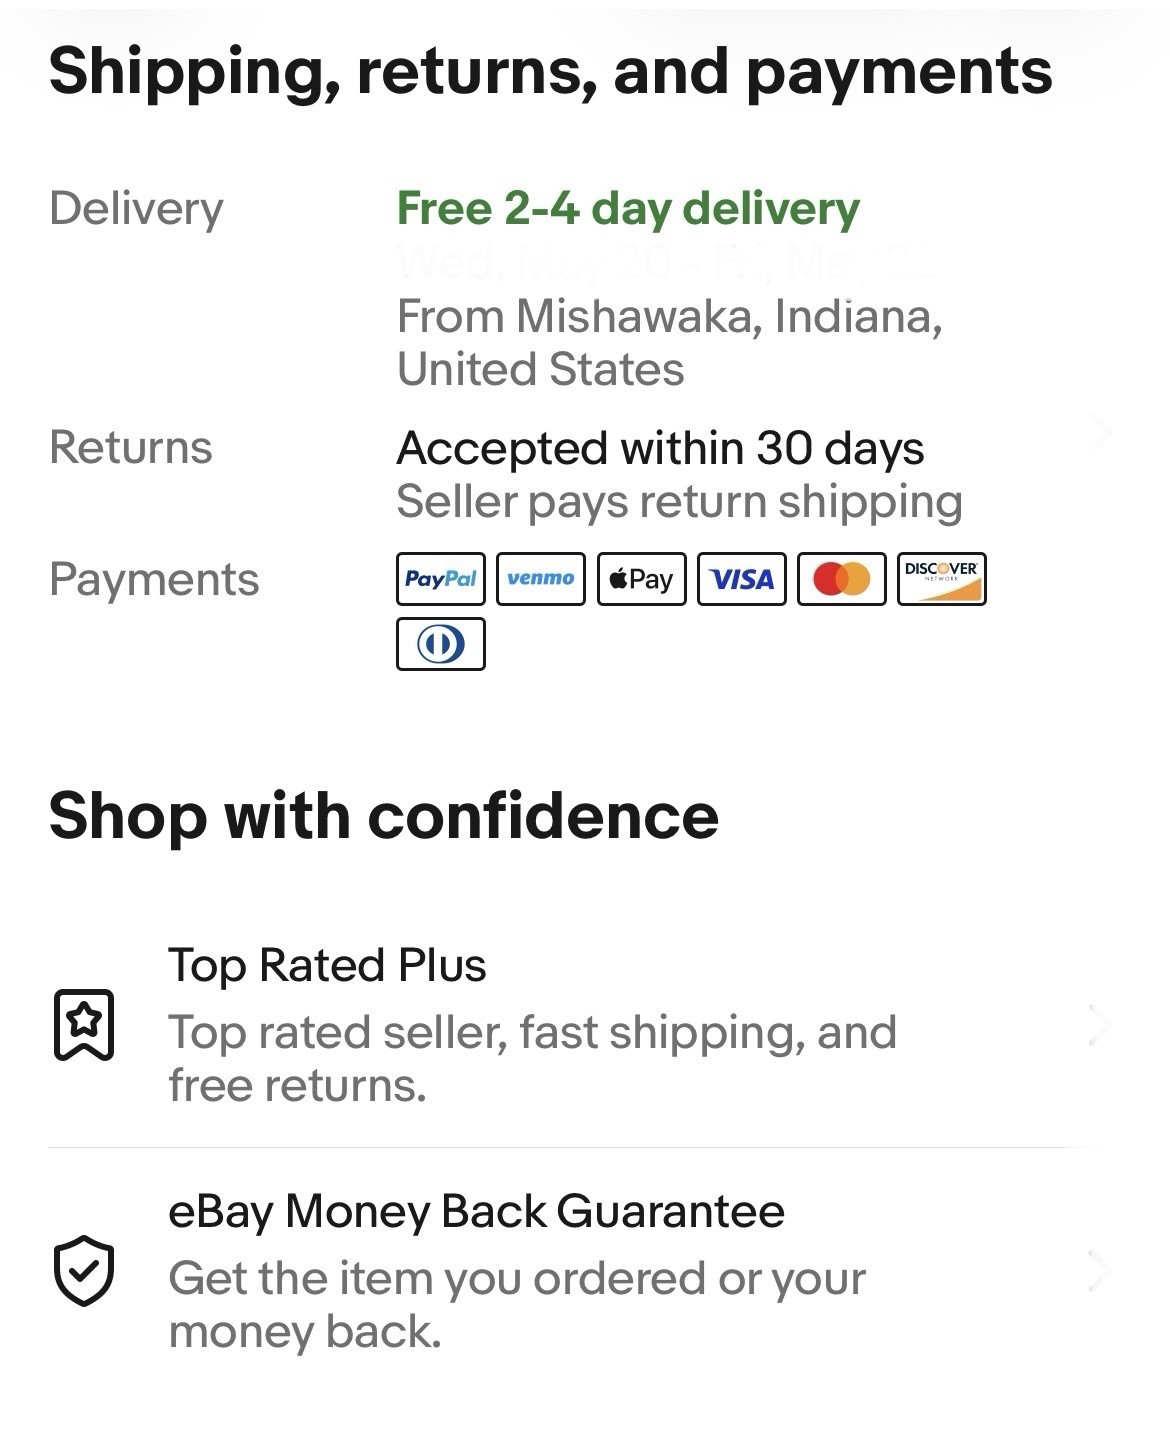
Task: Select eBay Money Back Guarantee title
Action: 476,1212
